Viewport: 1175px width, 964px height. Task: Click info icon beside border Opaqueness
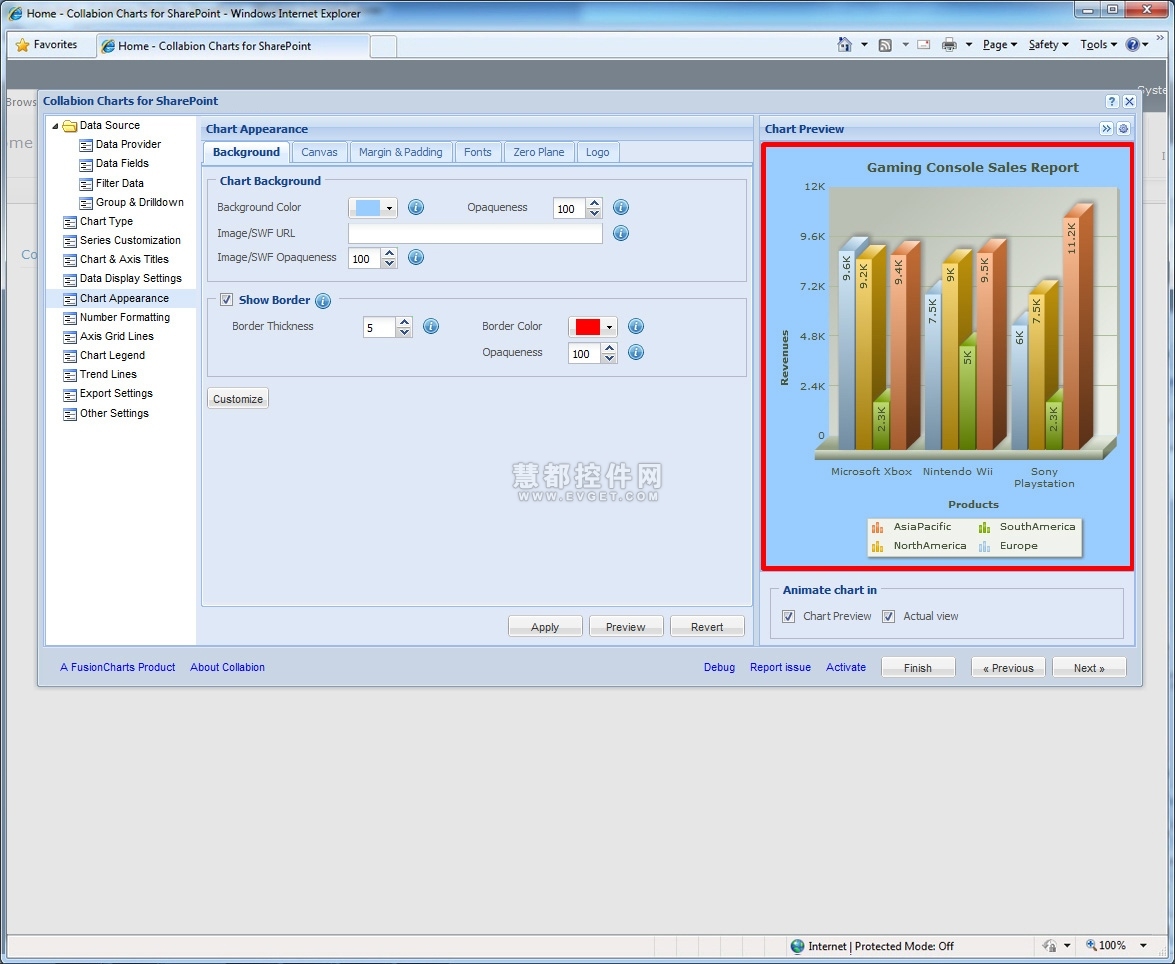pos(635,352)
